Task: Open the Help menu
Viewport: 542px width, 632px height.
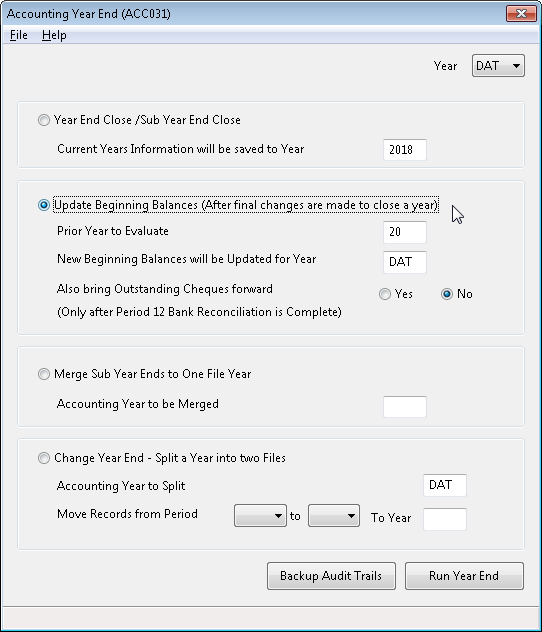Action: coord(54,35)
